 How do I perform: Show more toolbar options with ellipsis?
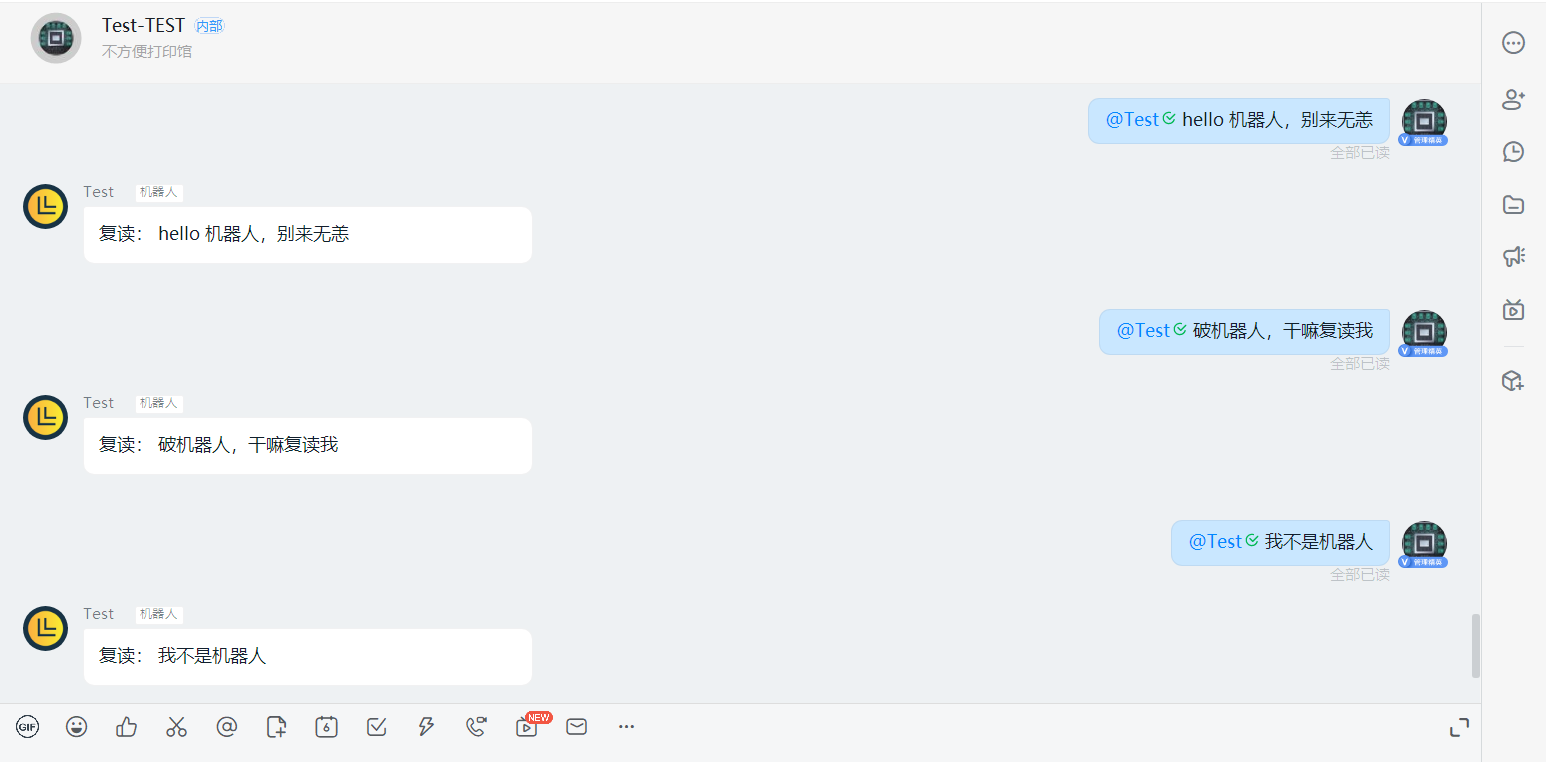coord(627,727)
